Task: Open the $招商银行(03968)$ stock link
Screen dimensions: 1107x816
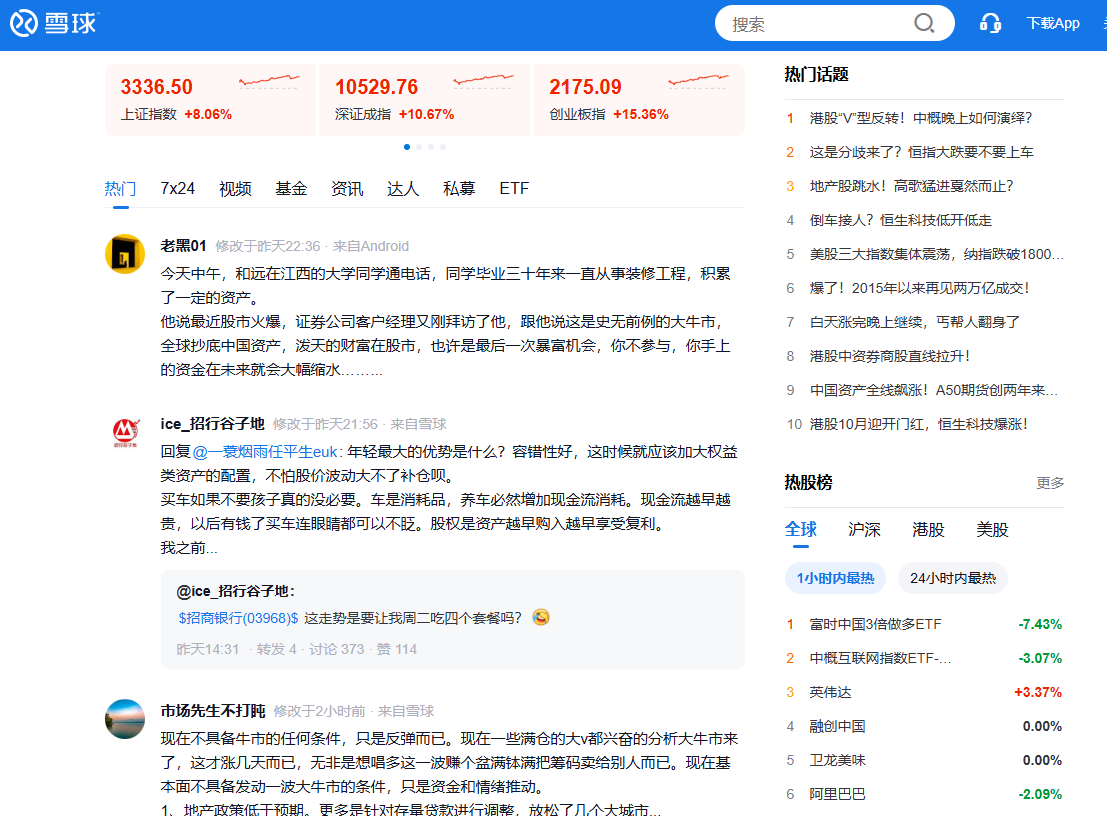Action: click(x=238, y=618)
